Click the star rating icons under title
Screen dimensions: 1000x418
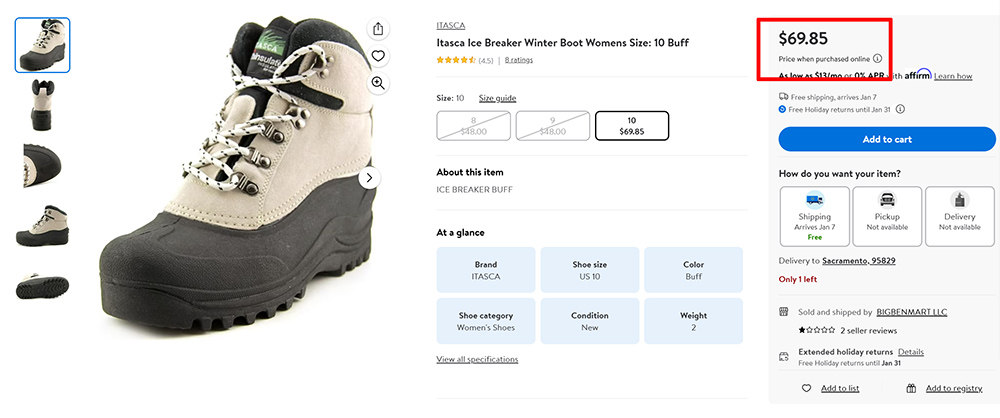456,60
